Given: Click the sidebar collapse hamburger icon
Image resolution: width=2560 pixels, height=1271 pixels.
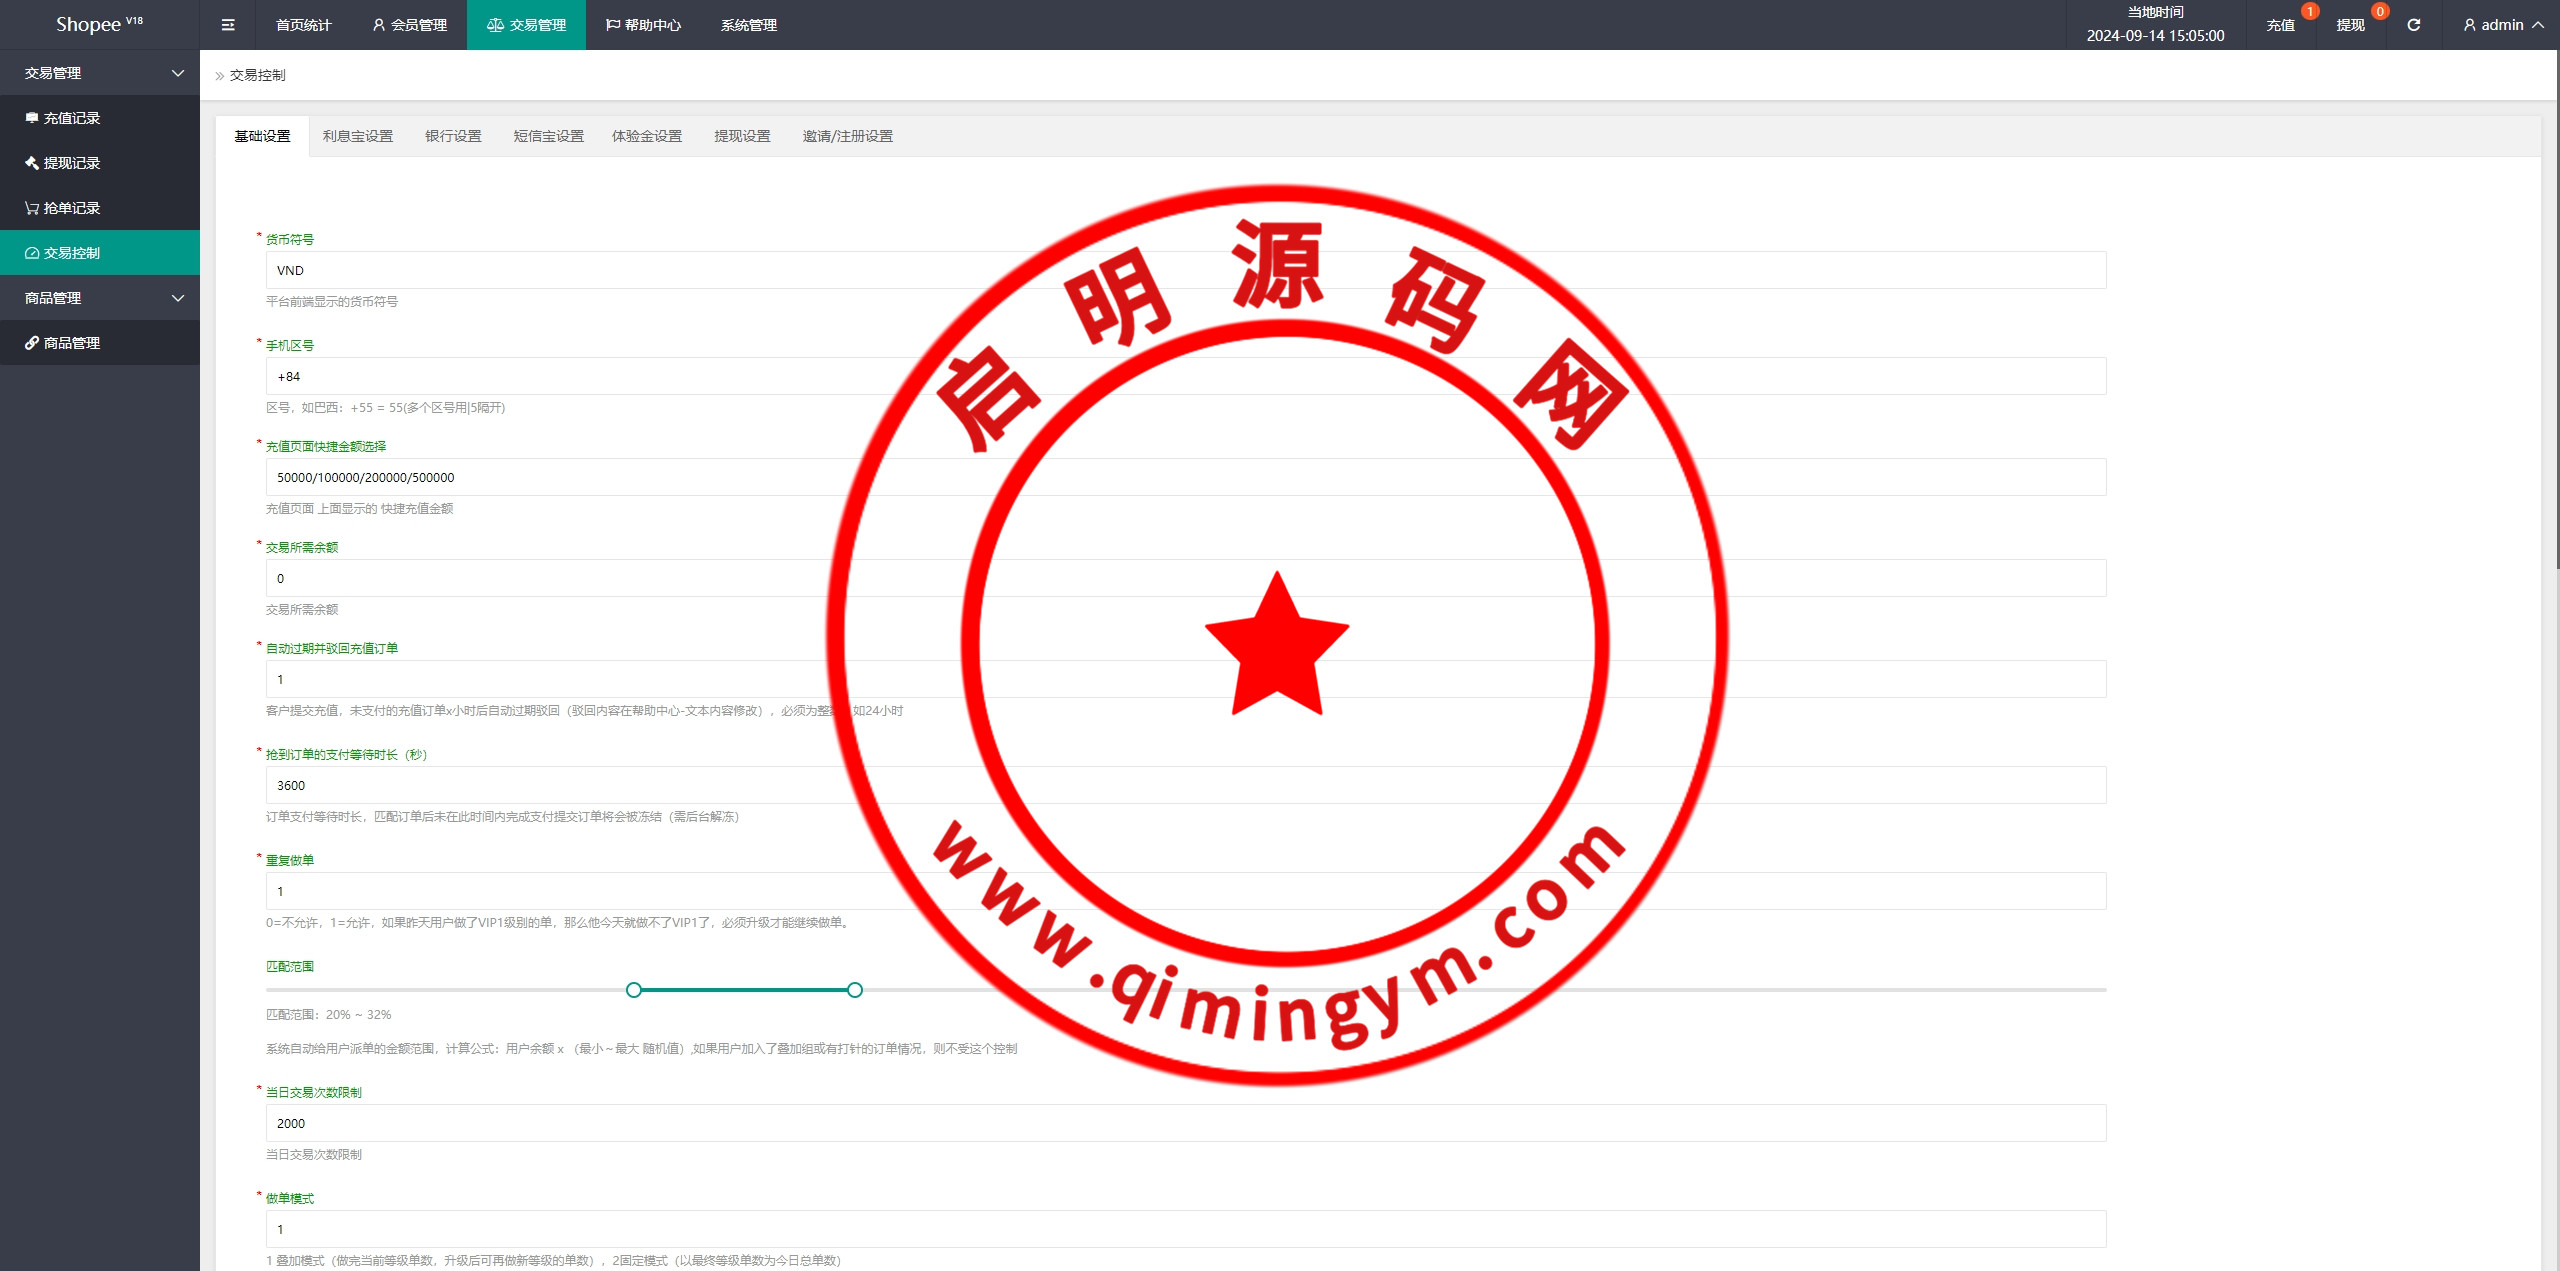Looking at the screenshot, I should [x=228, y=25].
